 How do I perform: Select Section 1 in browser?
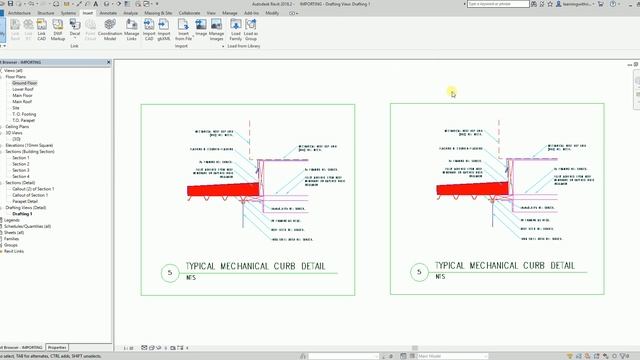click(x=20, y=158)
